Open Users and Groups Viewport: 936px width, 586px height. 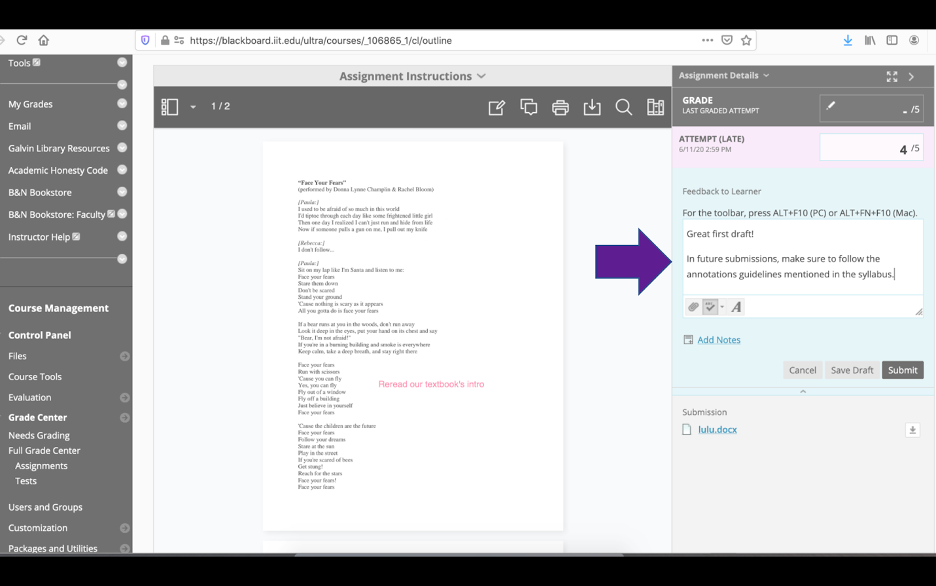(45, 507)
